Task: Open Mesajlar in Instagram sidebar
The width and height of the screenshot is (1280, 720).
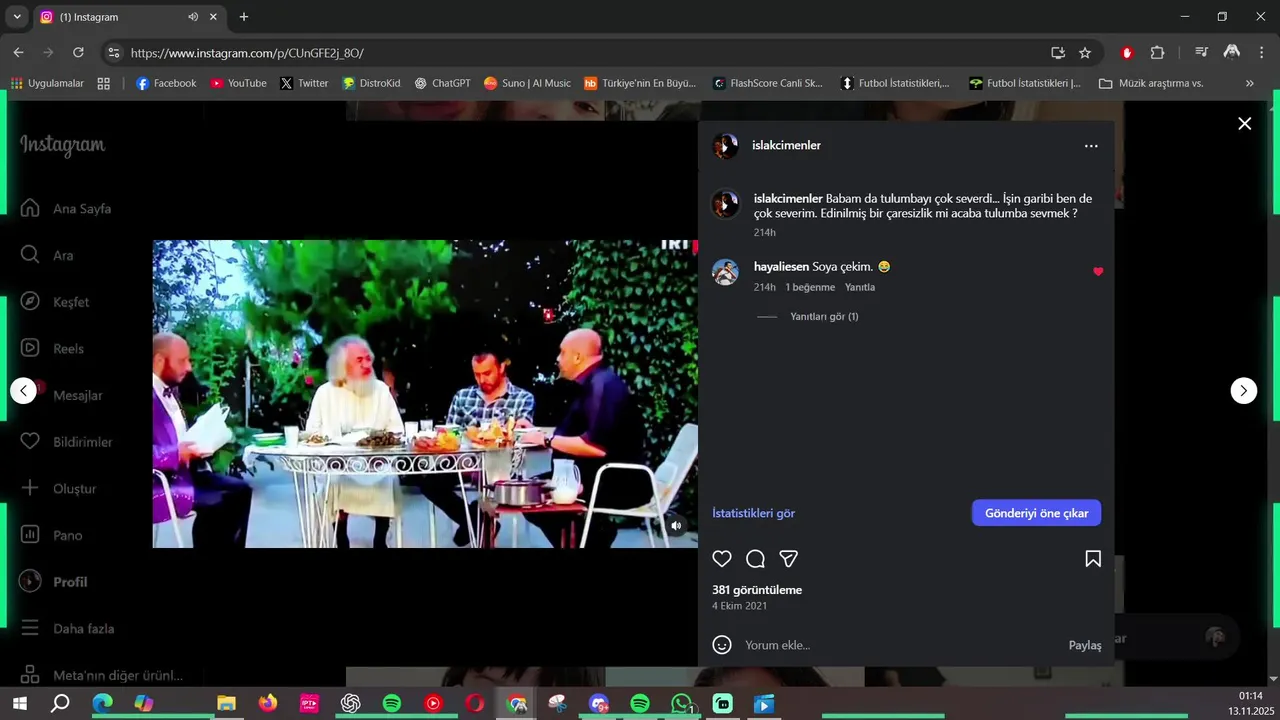Action: [x=62, y=395]
